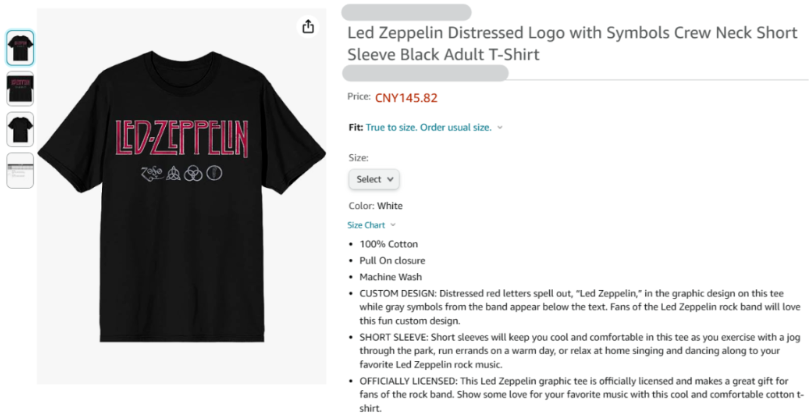Expand the Fit details chevron arrow

click(x=500, y=128)
